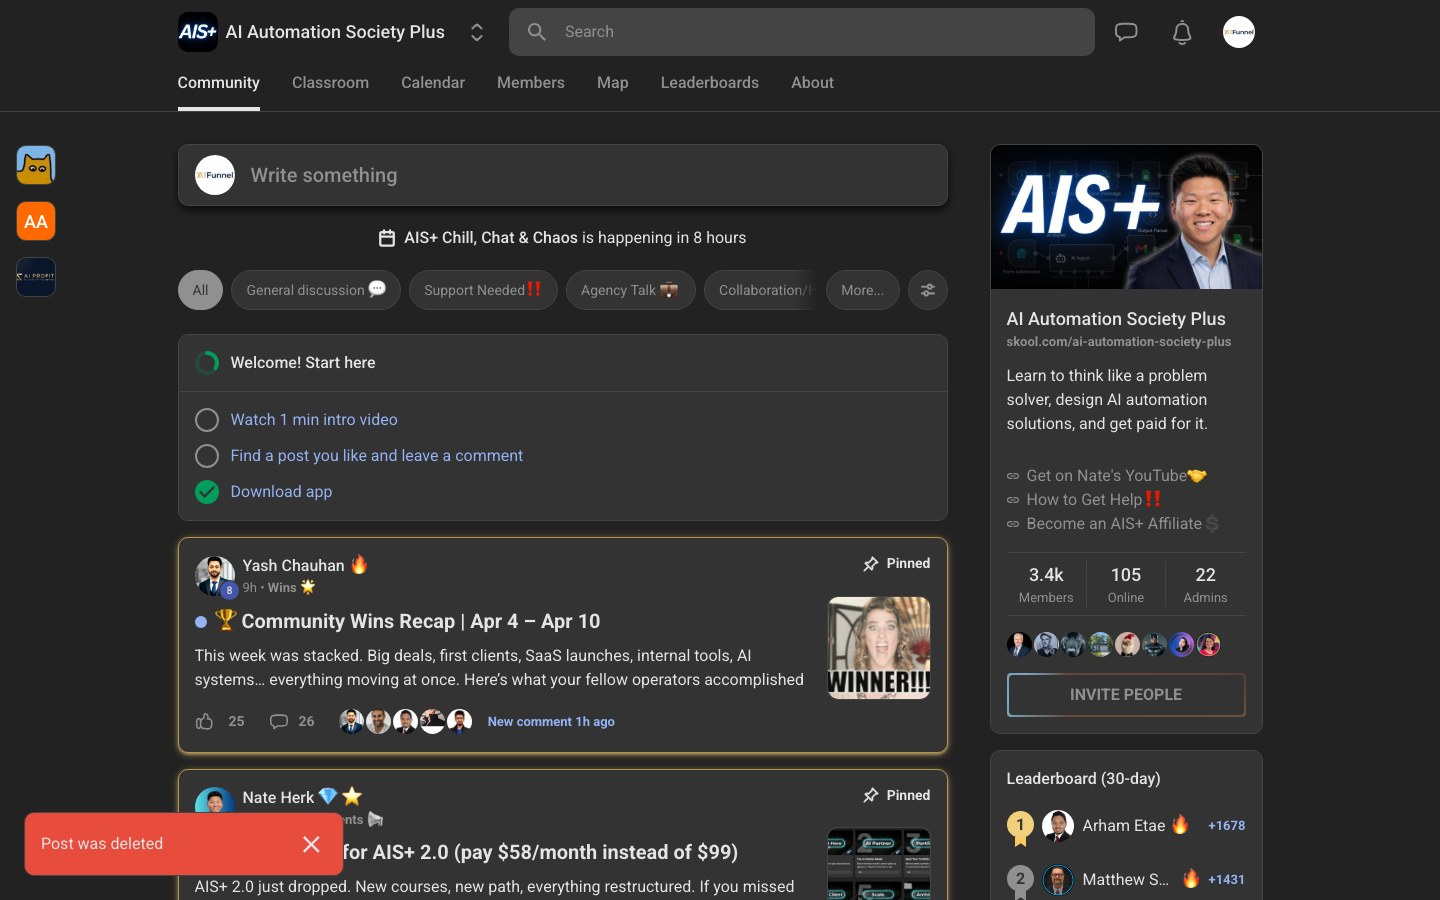Open Get on Nate's YouTube link
Screen dimensions: 1440x900
(x=1107, y=476)
